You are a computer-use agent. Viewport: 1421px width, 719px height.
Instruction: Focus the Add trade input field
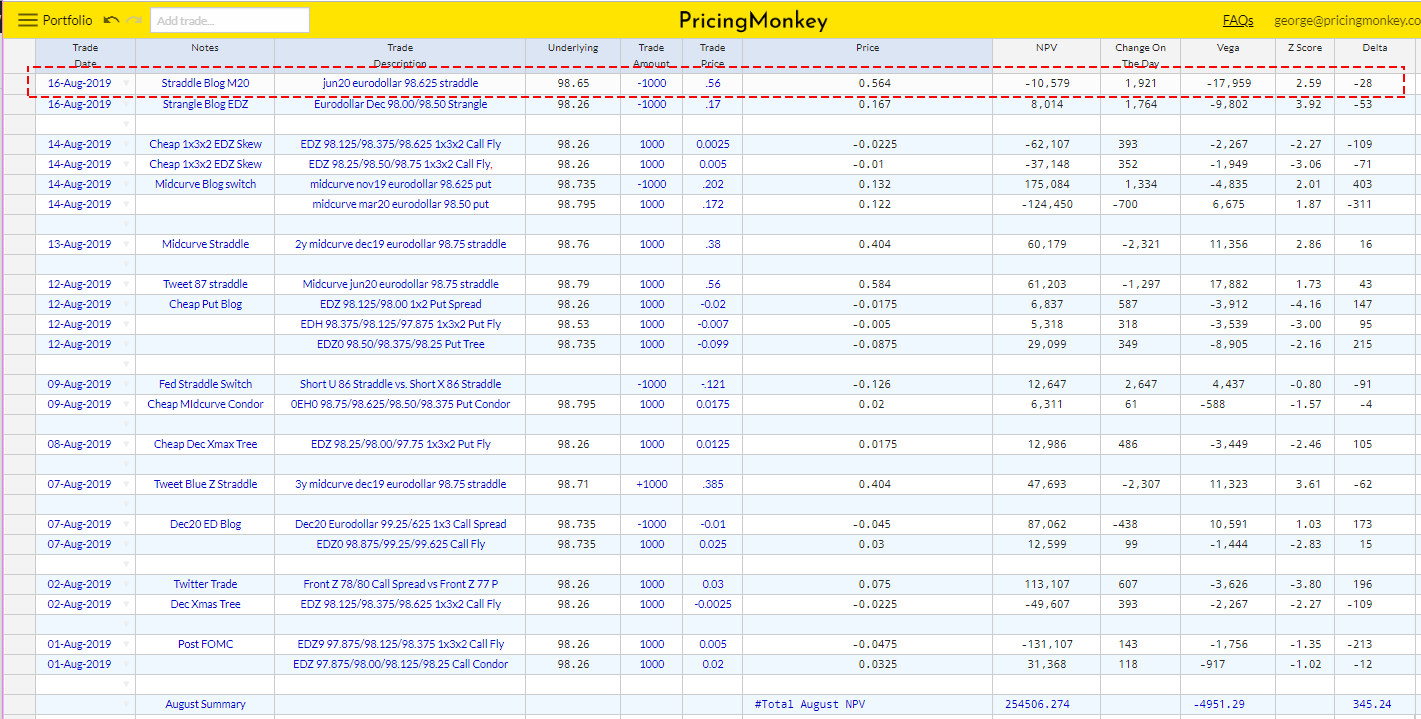coord(229,20)
